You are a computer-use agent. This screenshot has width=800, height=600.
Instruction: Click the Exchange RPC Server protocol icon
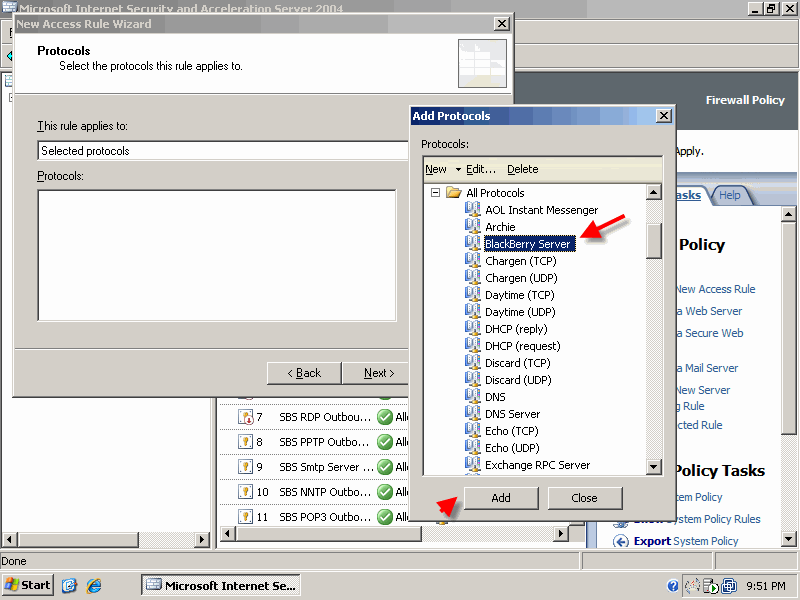(472, 464)
